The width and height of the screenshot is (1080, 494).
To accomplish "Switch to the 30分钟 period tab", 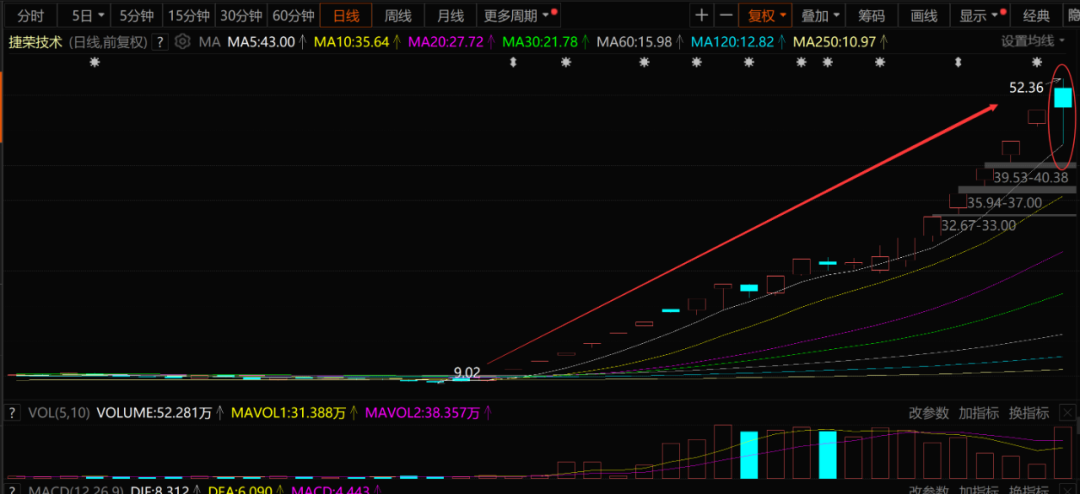I will 241,15.
